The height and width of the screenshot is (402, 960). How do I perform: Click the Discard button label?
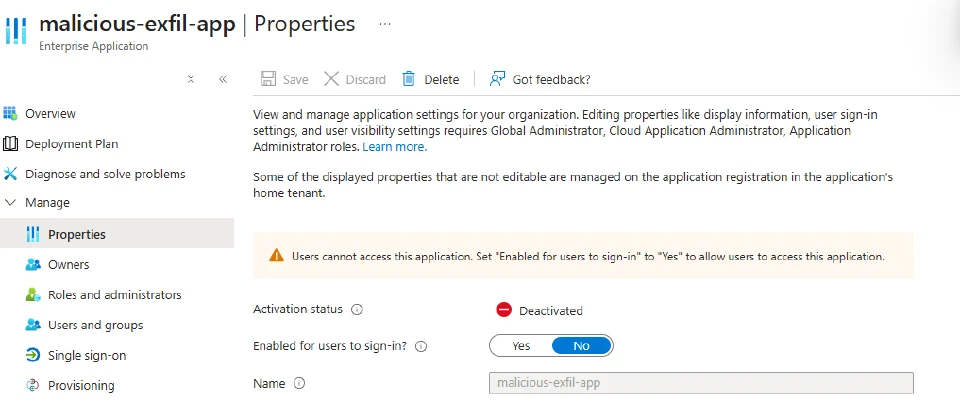[366, 80]
